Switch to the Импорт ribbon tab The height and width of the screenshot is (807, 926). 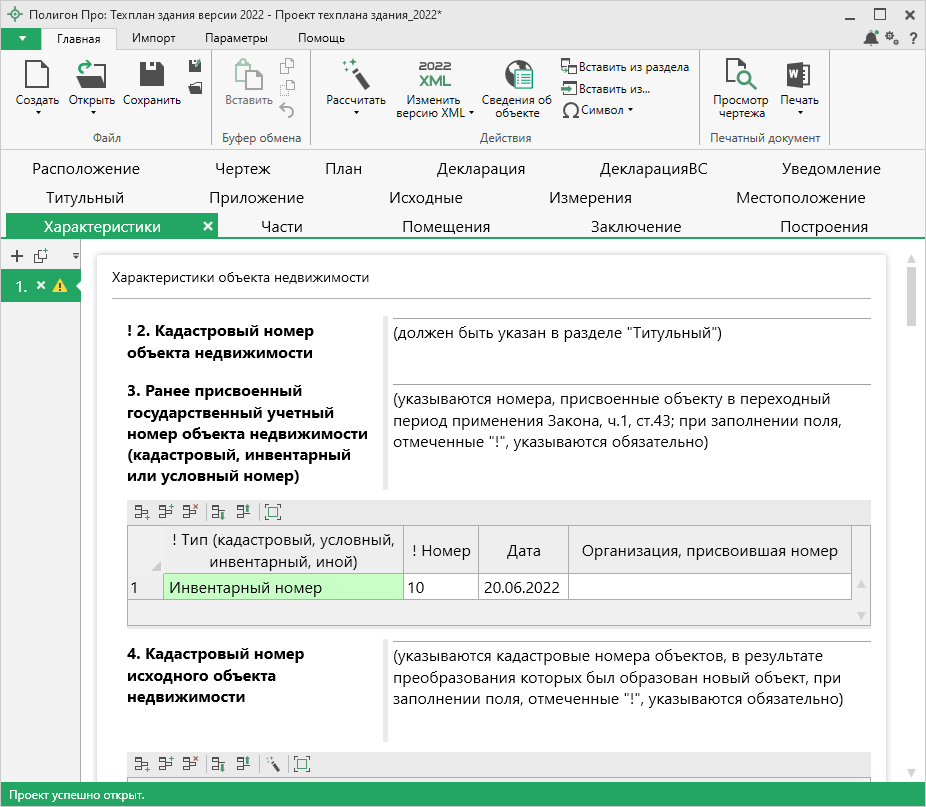pos(154,38)
